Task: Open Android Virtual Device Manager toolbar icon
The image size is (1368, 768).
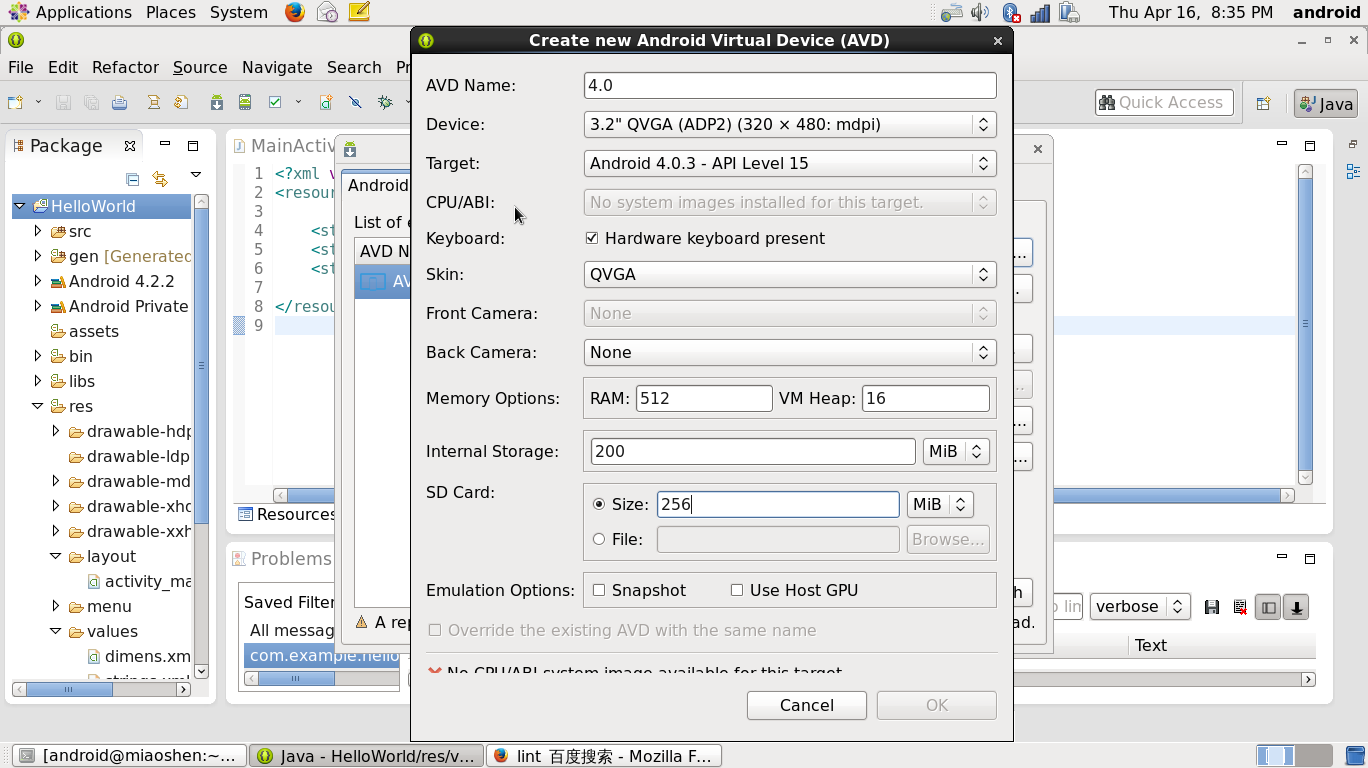Action: (x=245, y=102)
